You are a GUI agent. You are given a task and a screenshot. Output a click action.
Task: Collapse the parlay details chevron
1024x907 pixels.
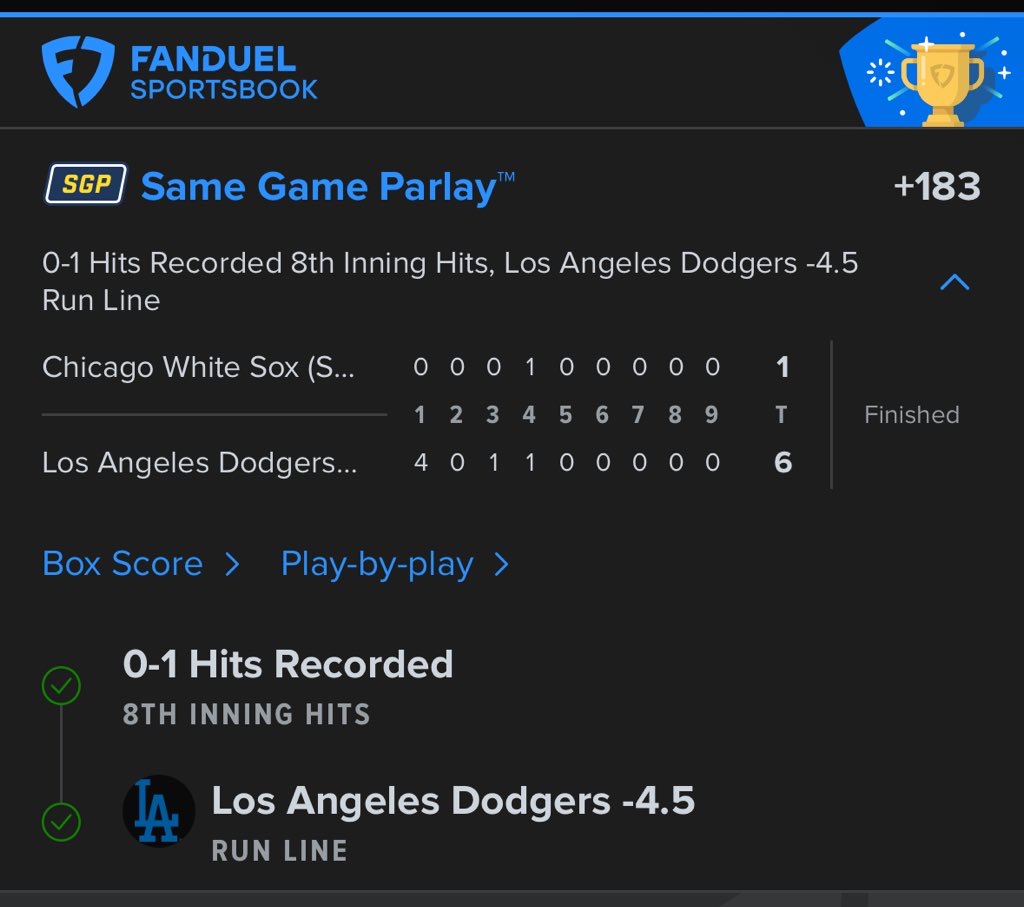coord(955,282)
